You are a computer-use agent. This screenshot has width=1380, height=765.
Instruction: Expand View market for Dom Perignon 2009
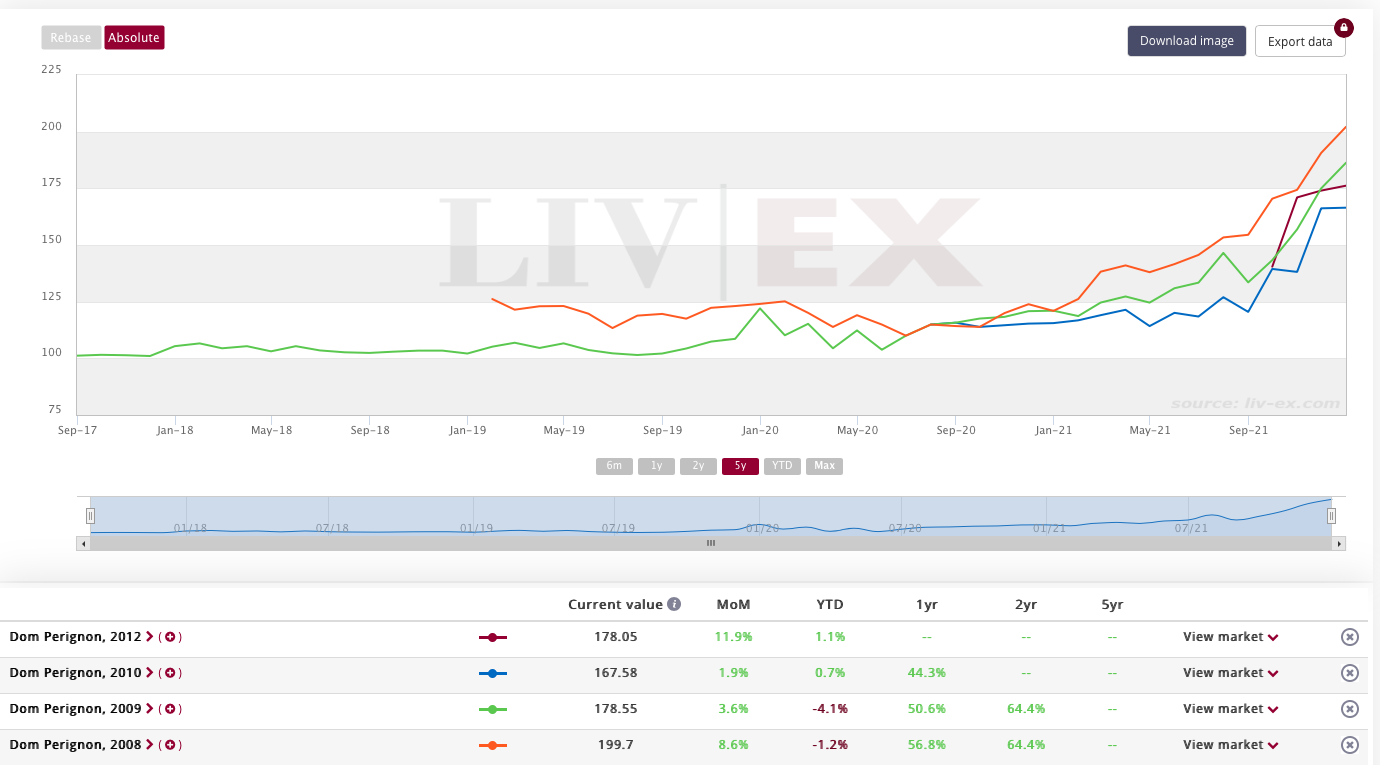(1230, 709)
